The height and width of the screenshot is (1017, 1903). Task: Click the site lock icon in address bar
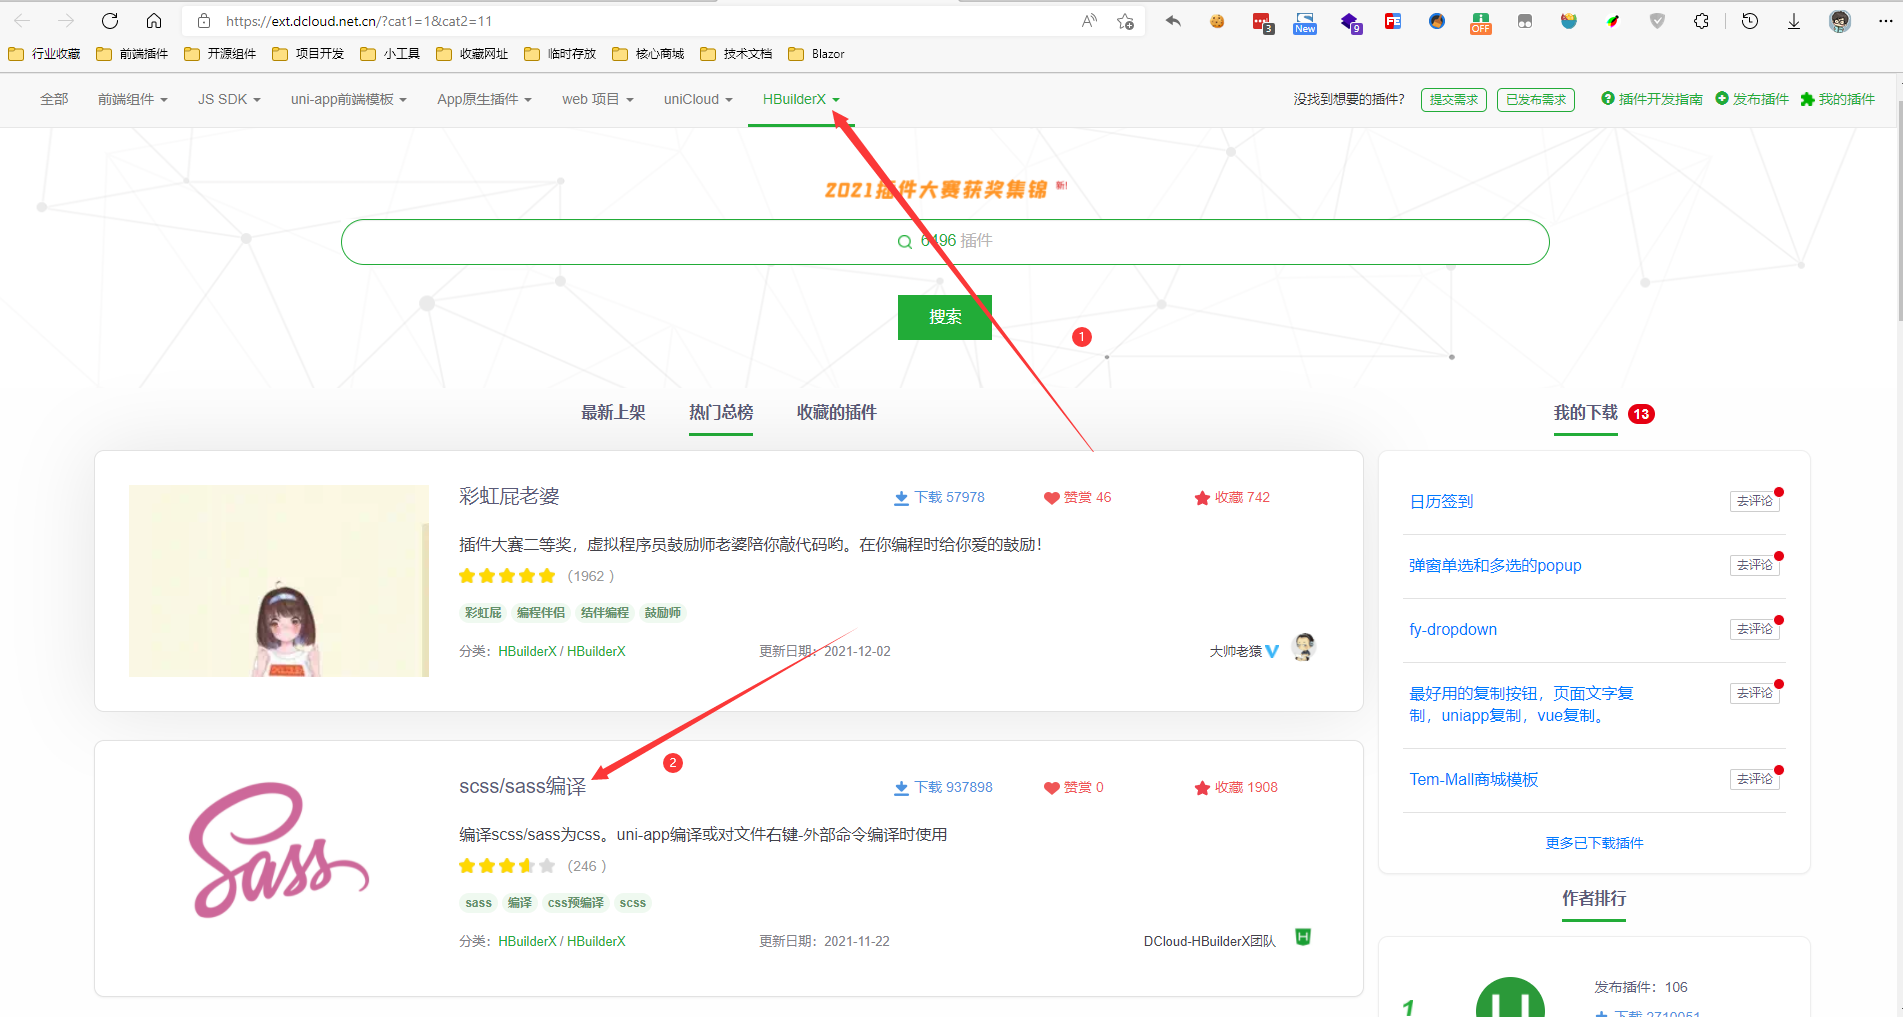pyautogui.click(x=204, y=21)
